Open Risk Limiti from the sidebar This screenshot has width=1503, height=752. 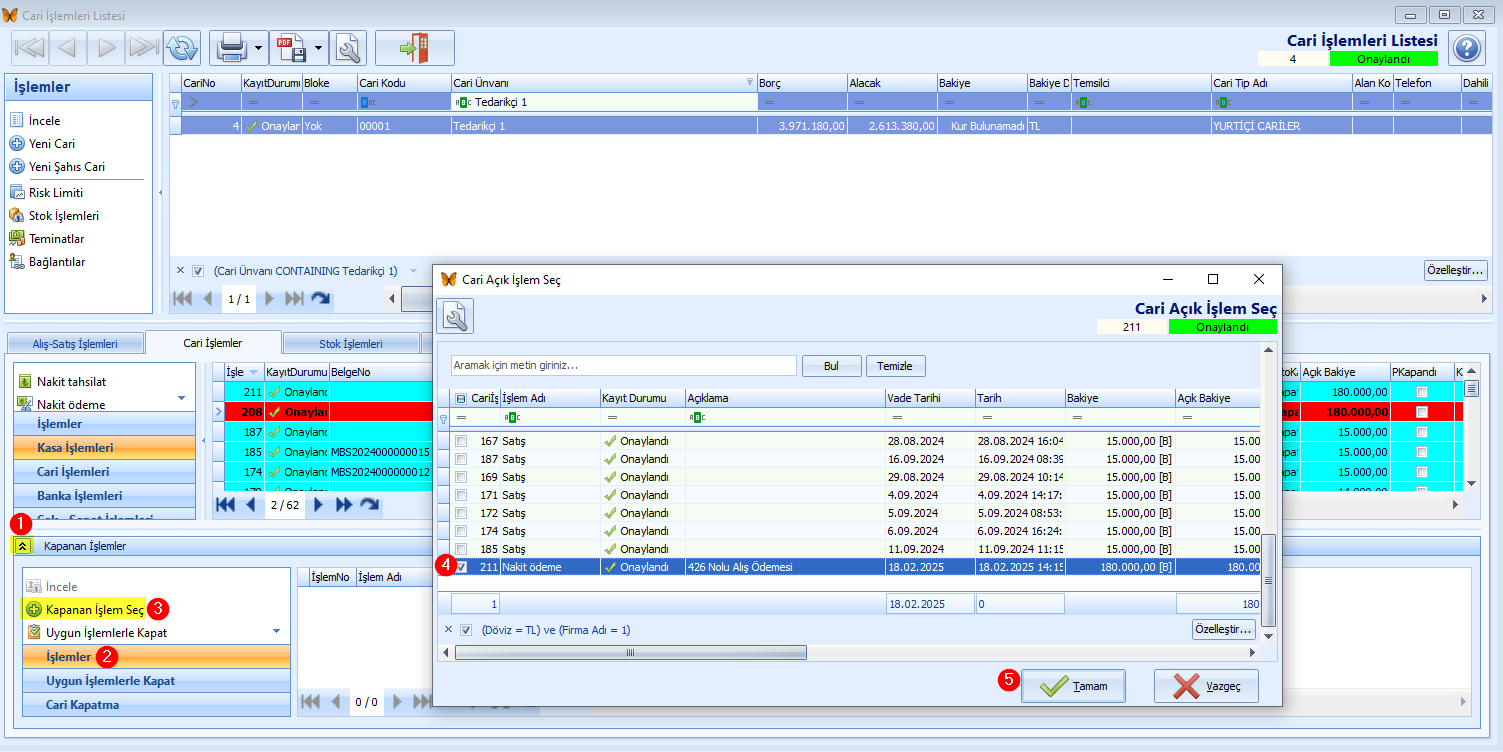(x=55, y=193)
